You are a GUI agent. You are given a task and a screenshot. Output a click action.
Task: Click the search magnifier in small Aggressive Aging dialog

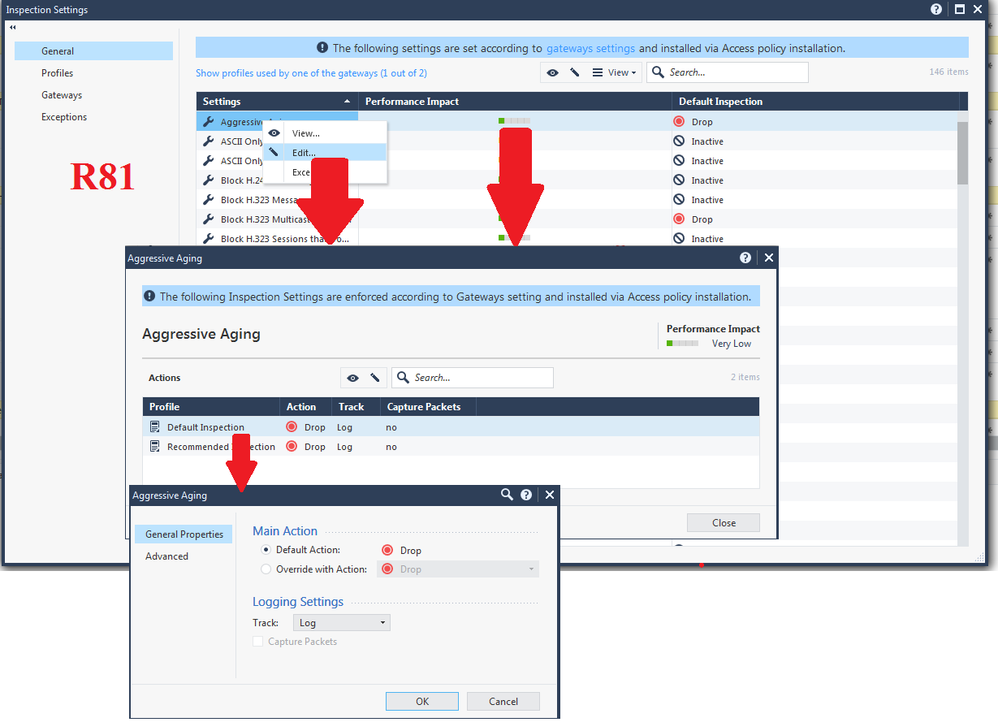coord(507,495)
